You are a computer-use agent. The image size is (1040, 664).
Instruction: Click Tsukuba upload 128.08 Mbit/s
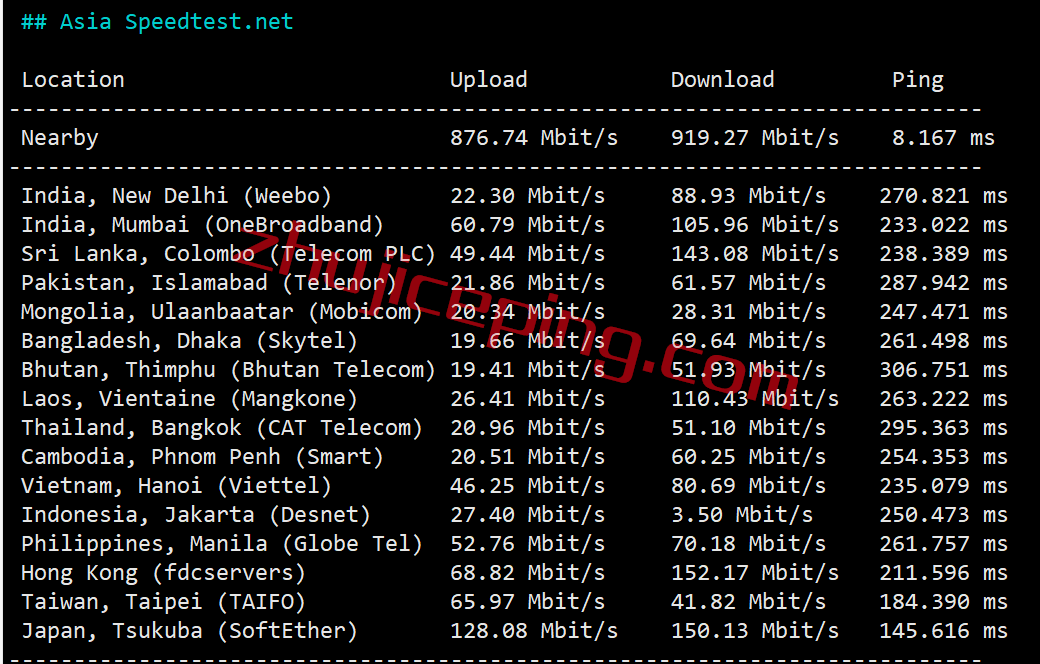tap(534, 631)
